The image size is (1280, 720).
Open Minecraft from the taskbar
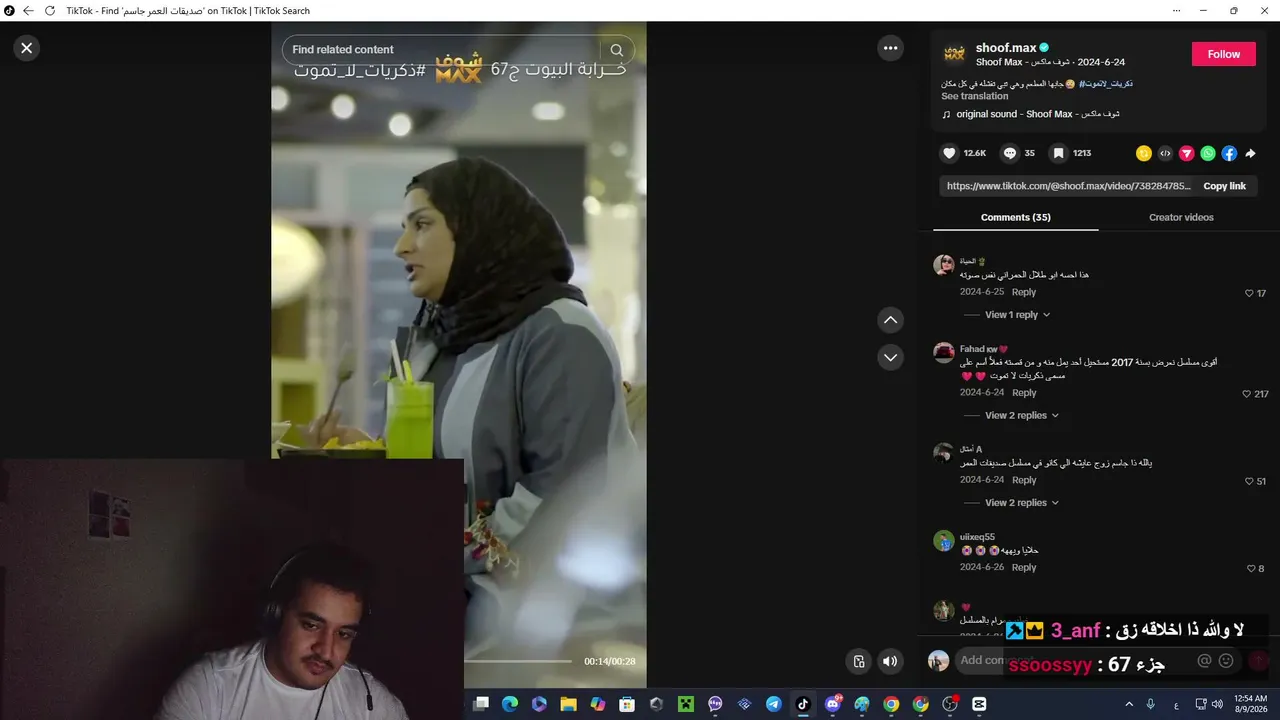click(685, 704)
